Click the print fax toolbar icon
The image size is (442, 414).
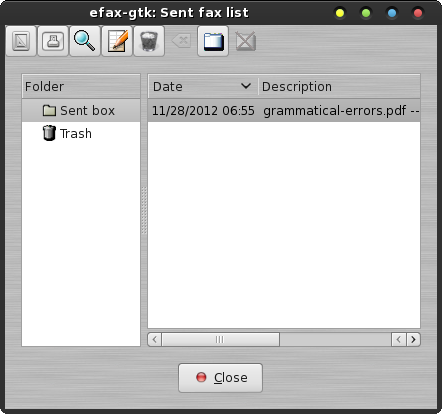click(53, 41)
